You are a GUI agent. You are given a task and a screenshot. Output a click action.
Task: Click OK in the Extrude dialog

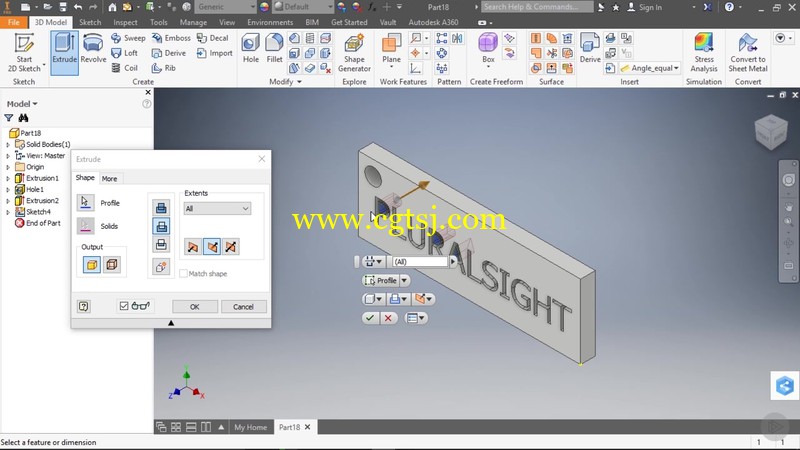[195, 307]
